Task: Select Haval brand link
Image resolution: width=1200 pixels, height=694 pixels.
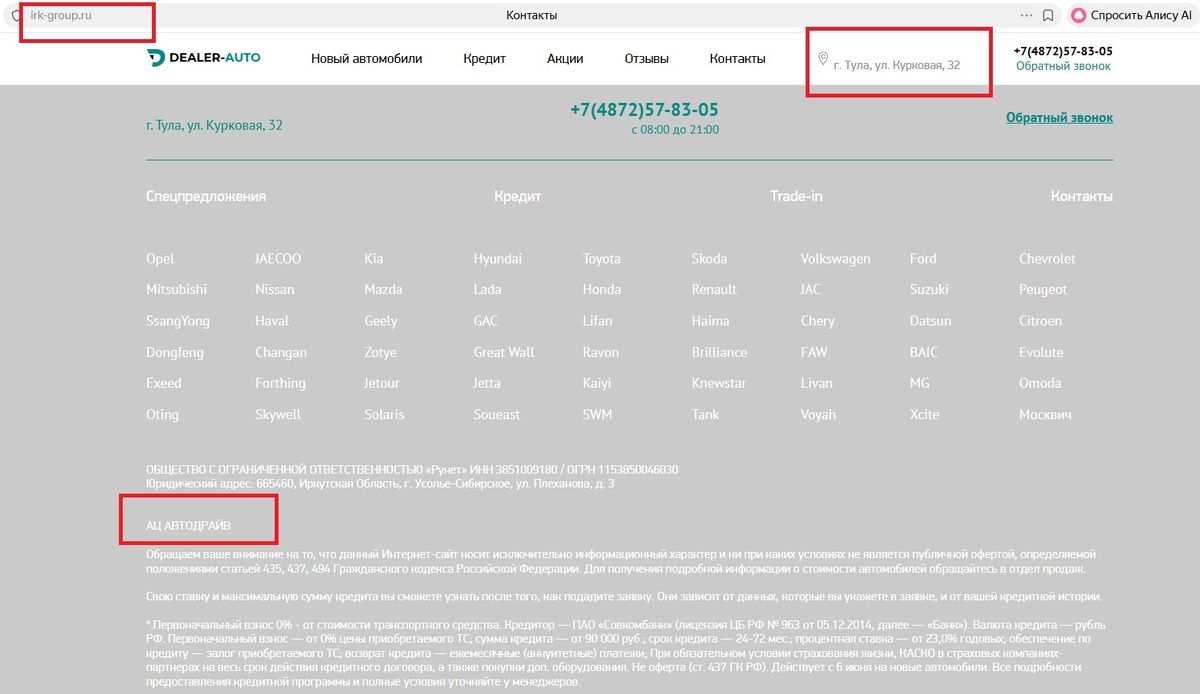Action: (x=272, y=321)
